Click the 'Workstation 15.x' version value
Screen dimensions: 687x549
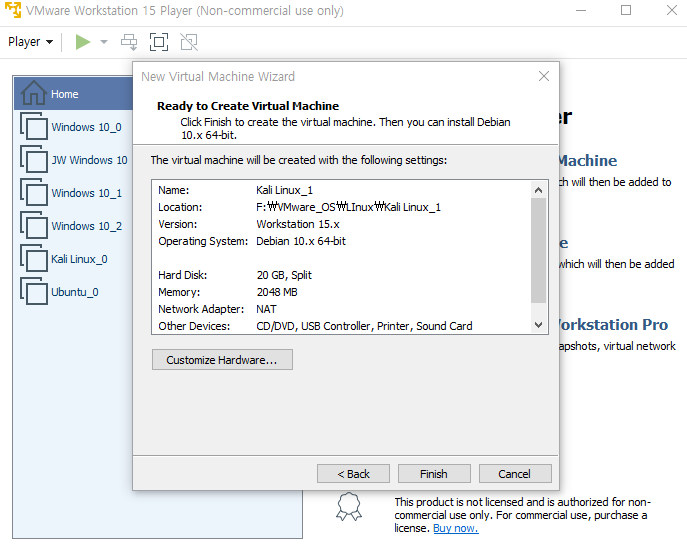pyautogui.click(x=298, y=224)
